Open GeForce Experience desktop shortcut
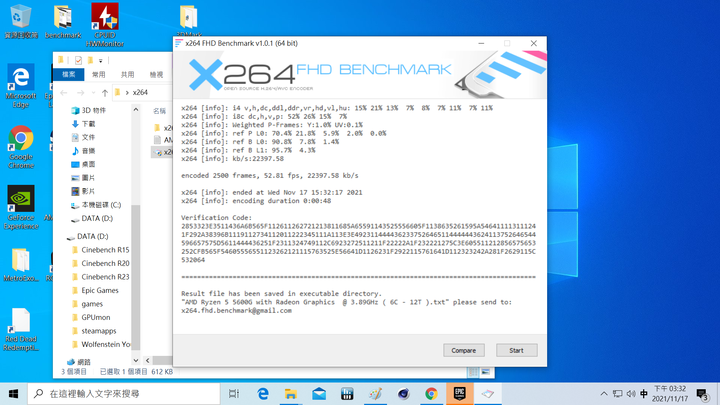The height and width of the screenshot is (405, 720). point(21,208)
